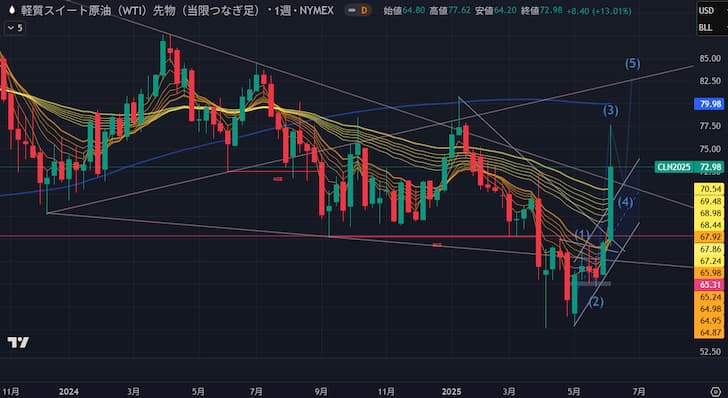Click the blue 79.98 moving average label
728x398 pixels.
(709, 104)
